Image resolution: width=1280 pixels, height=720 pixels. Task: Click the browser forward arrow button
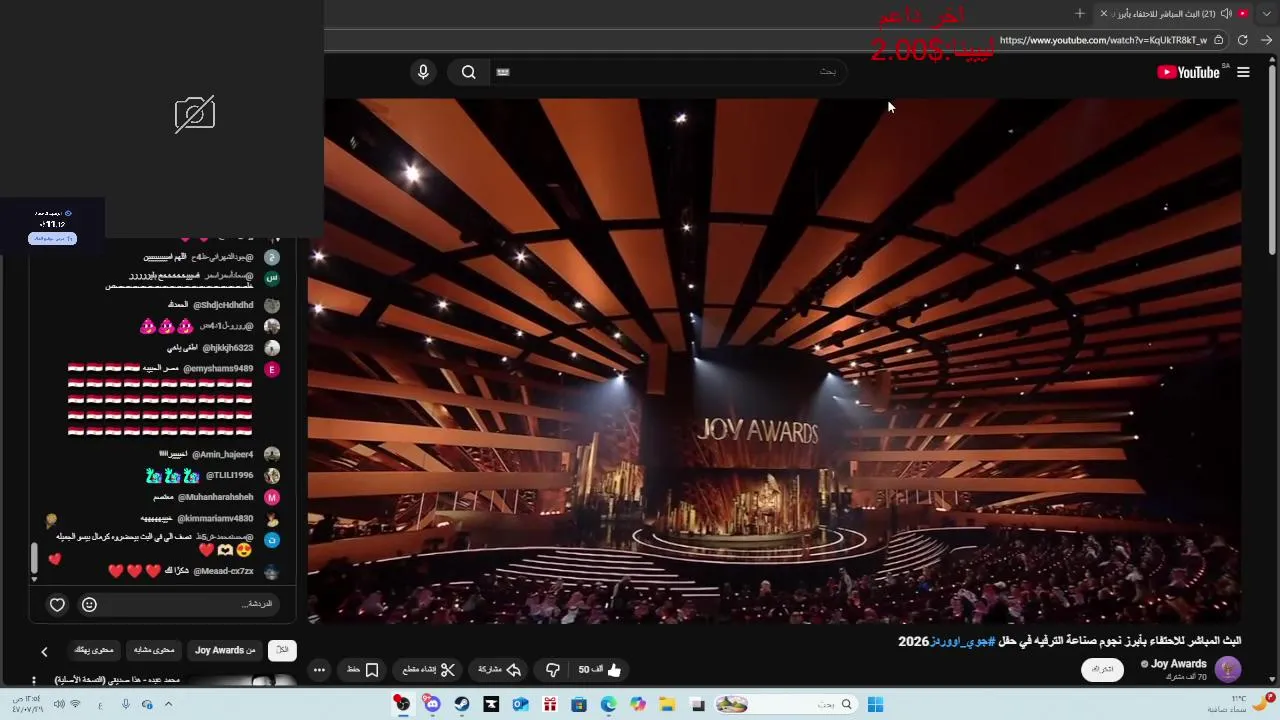(1266, 40)
